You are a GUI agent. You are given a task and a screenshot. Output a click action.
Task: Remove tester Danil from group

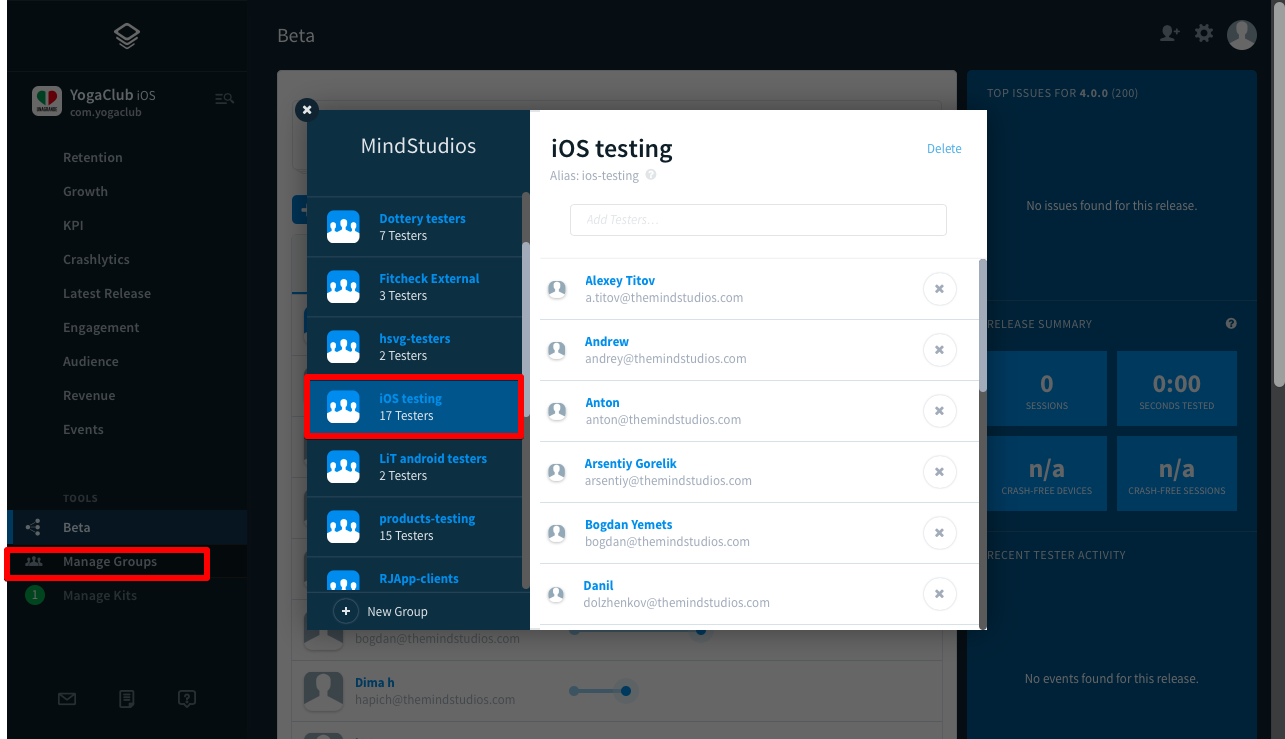939,594
